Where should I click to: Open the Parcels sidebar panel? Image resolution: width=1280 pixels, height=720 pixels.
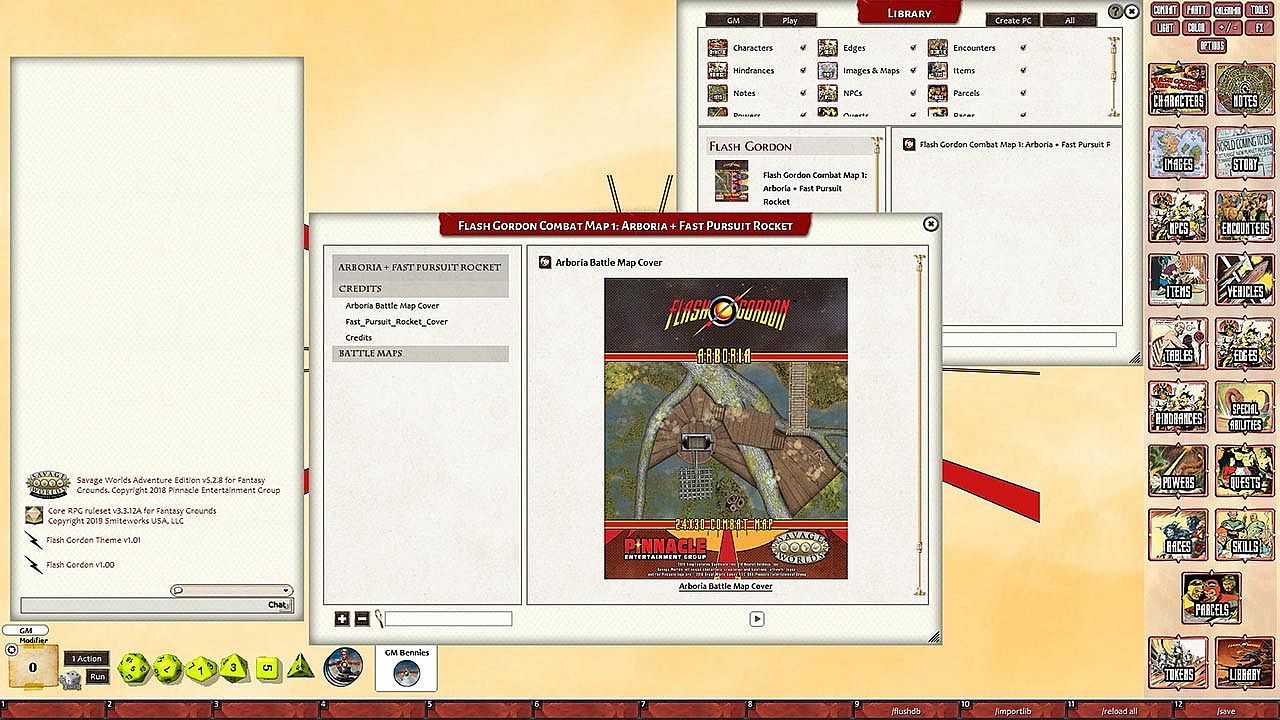[1211, 599]
